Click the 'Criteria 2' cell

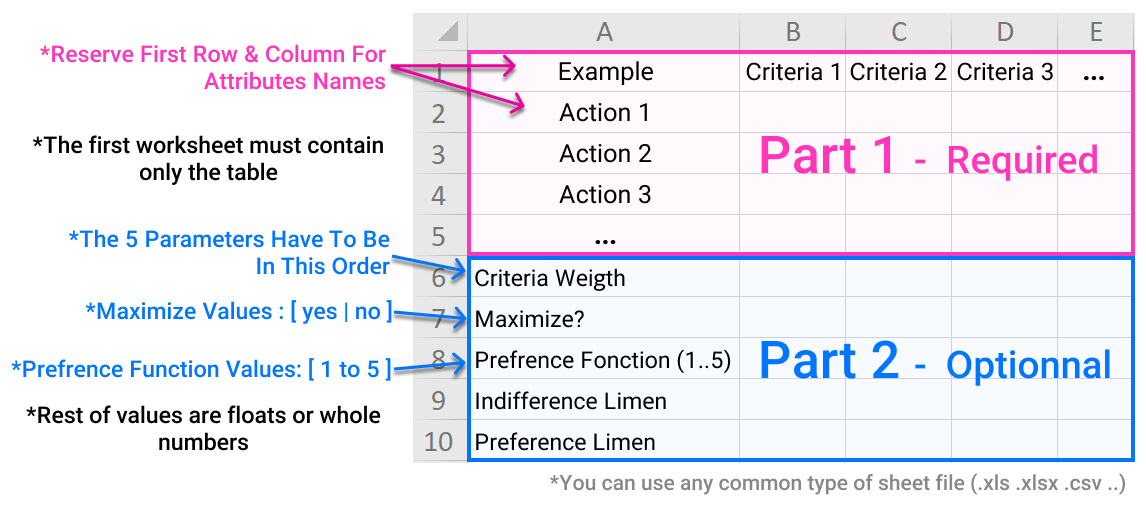coord(898,72)
